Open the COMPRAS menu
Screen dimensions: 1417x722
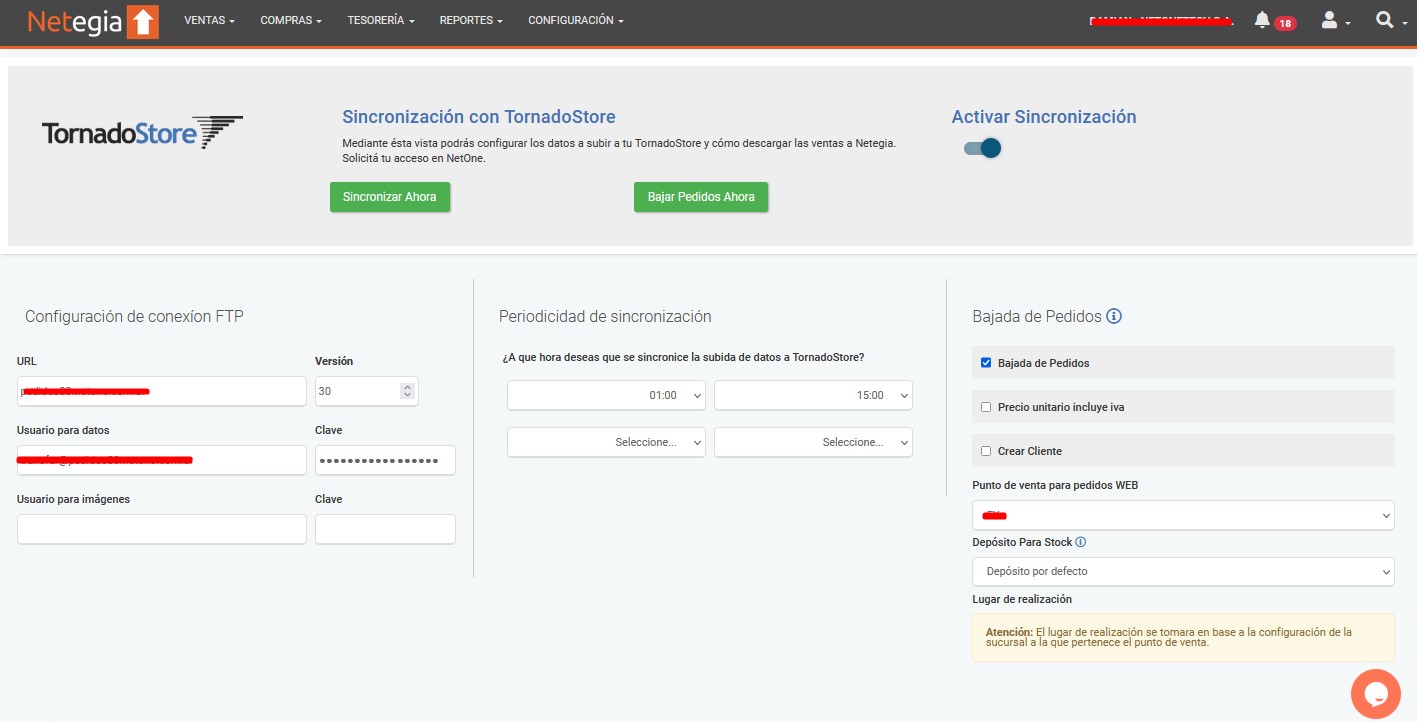tap(291, 20)
